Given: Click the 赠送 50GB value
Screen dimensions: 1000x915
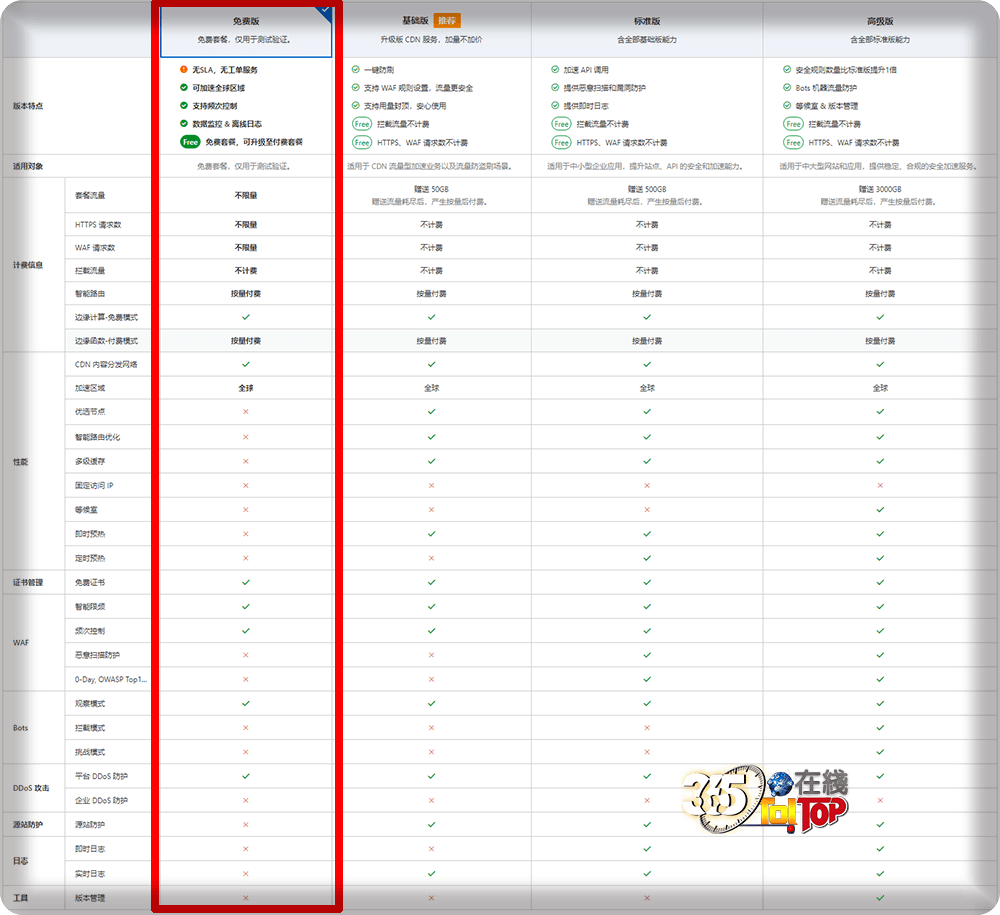Looking at the screenshot, I should (432, 189).
